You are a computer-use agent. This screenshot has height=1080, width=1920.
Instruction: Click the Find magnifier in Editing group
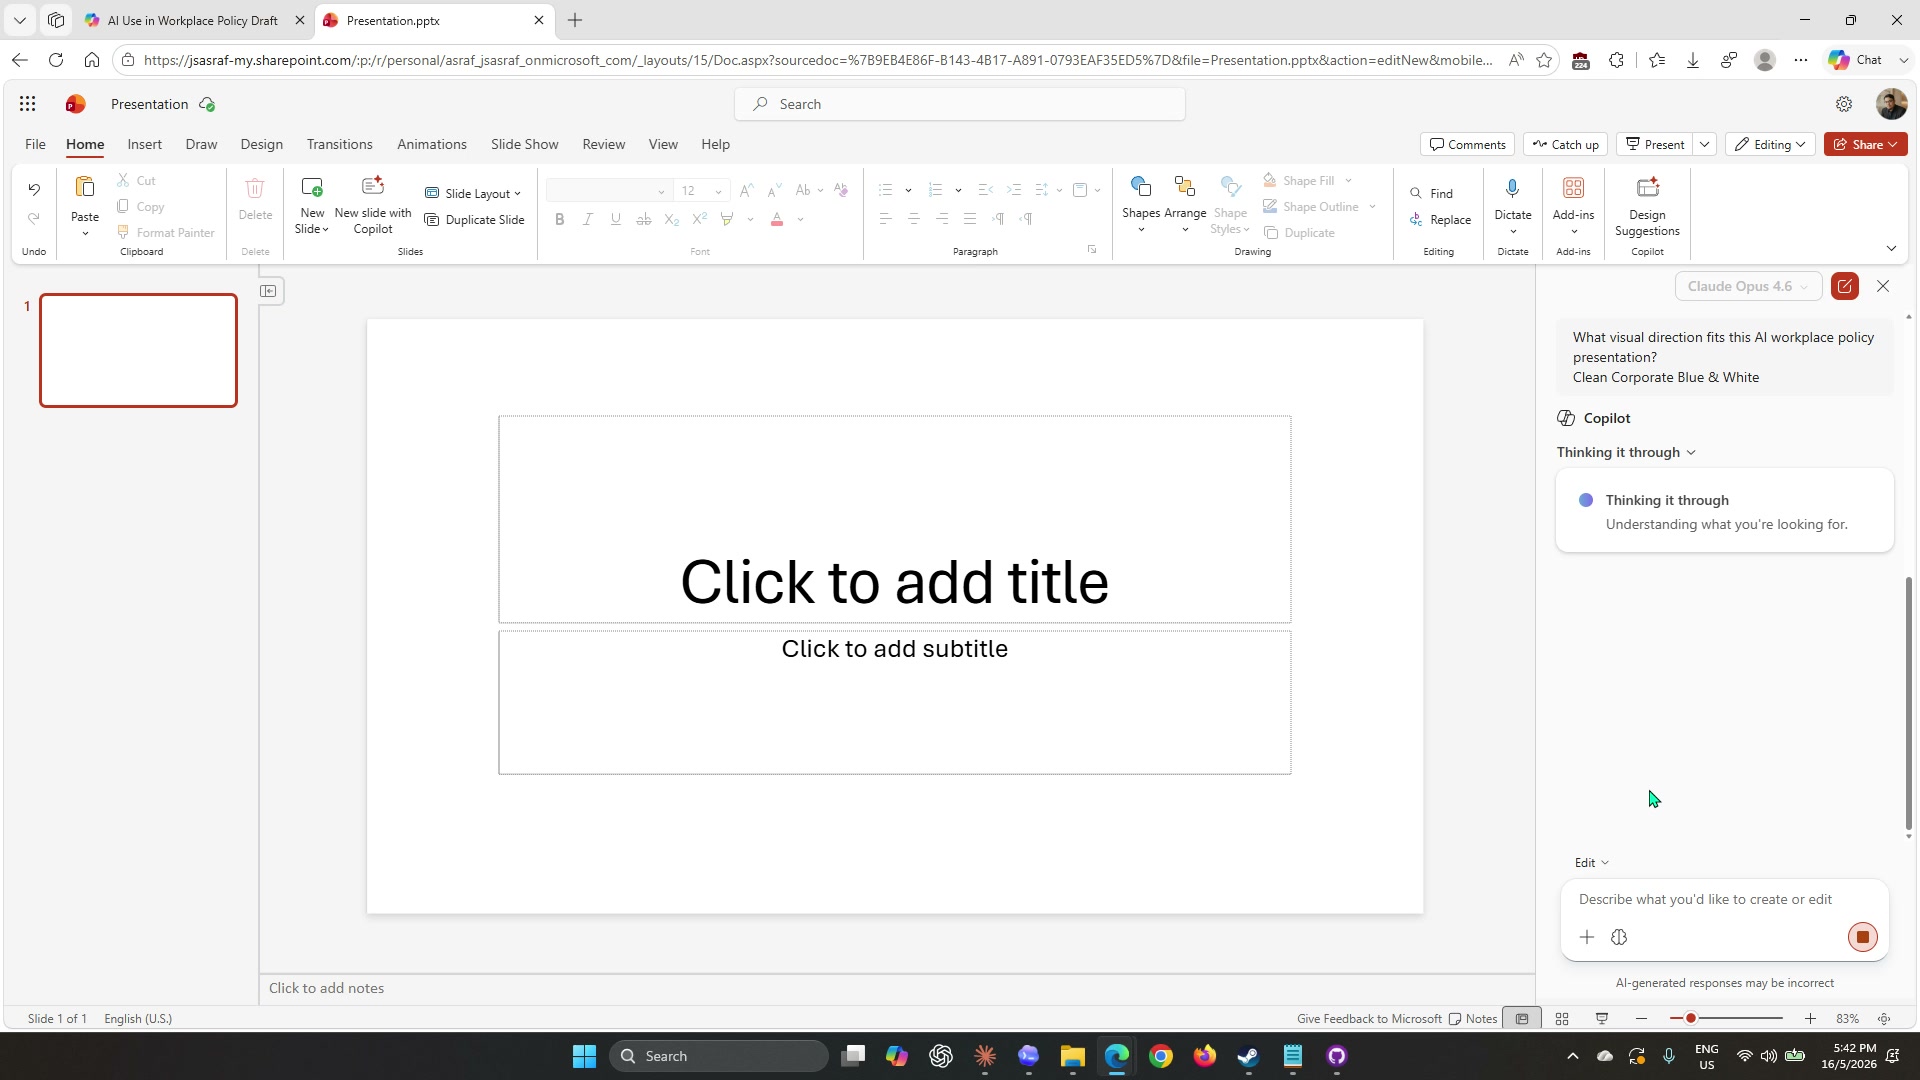[x=1416, y=194]
